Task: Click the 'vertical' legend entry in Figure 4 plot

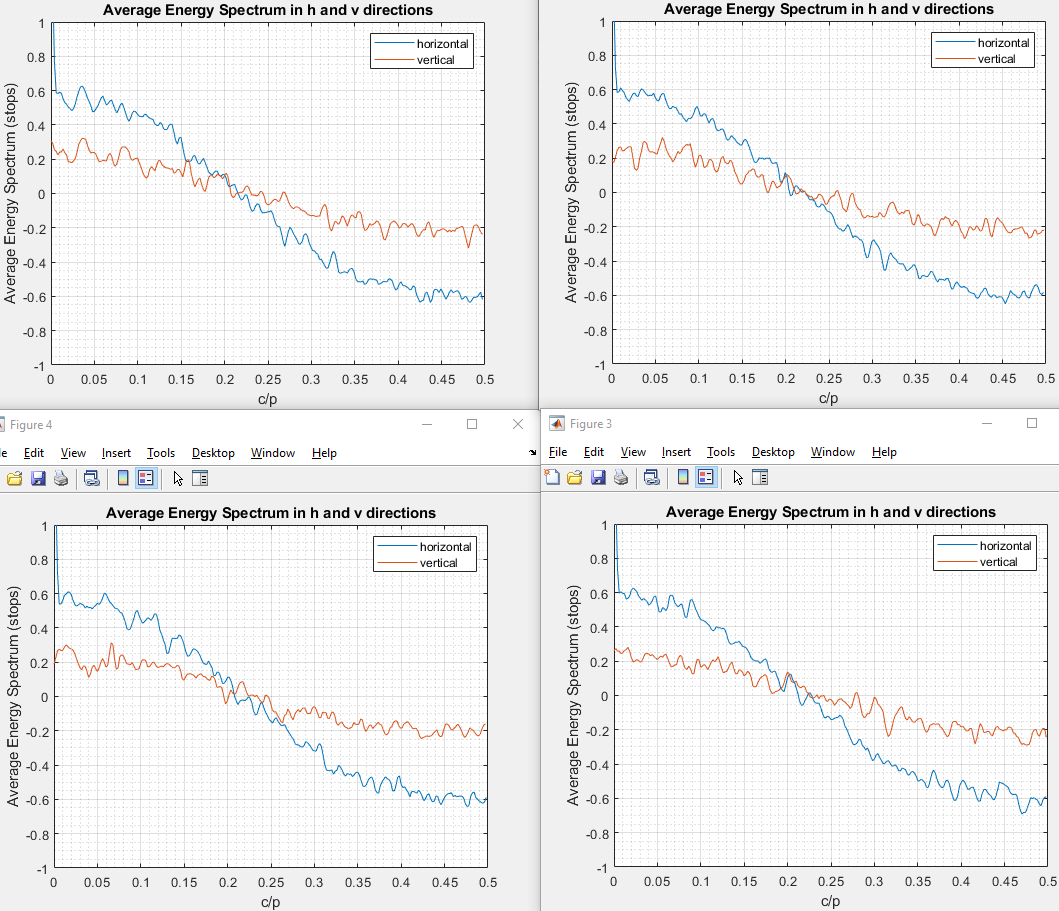Action: tap(438, 563)
